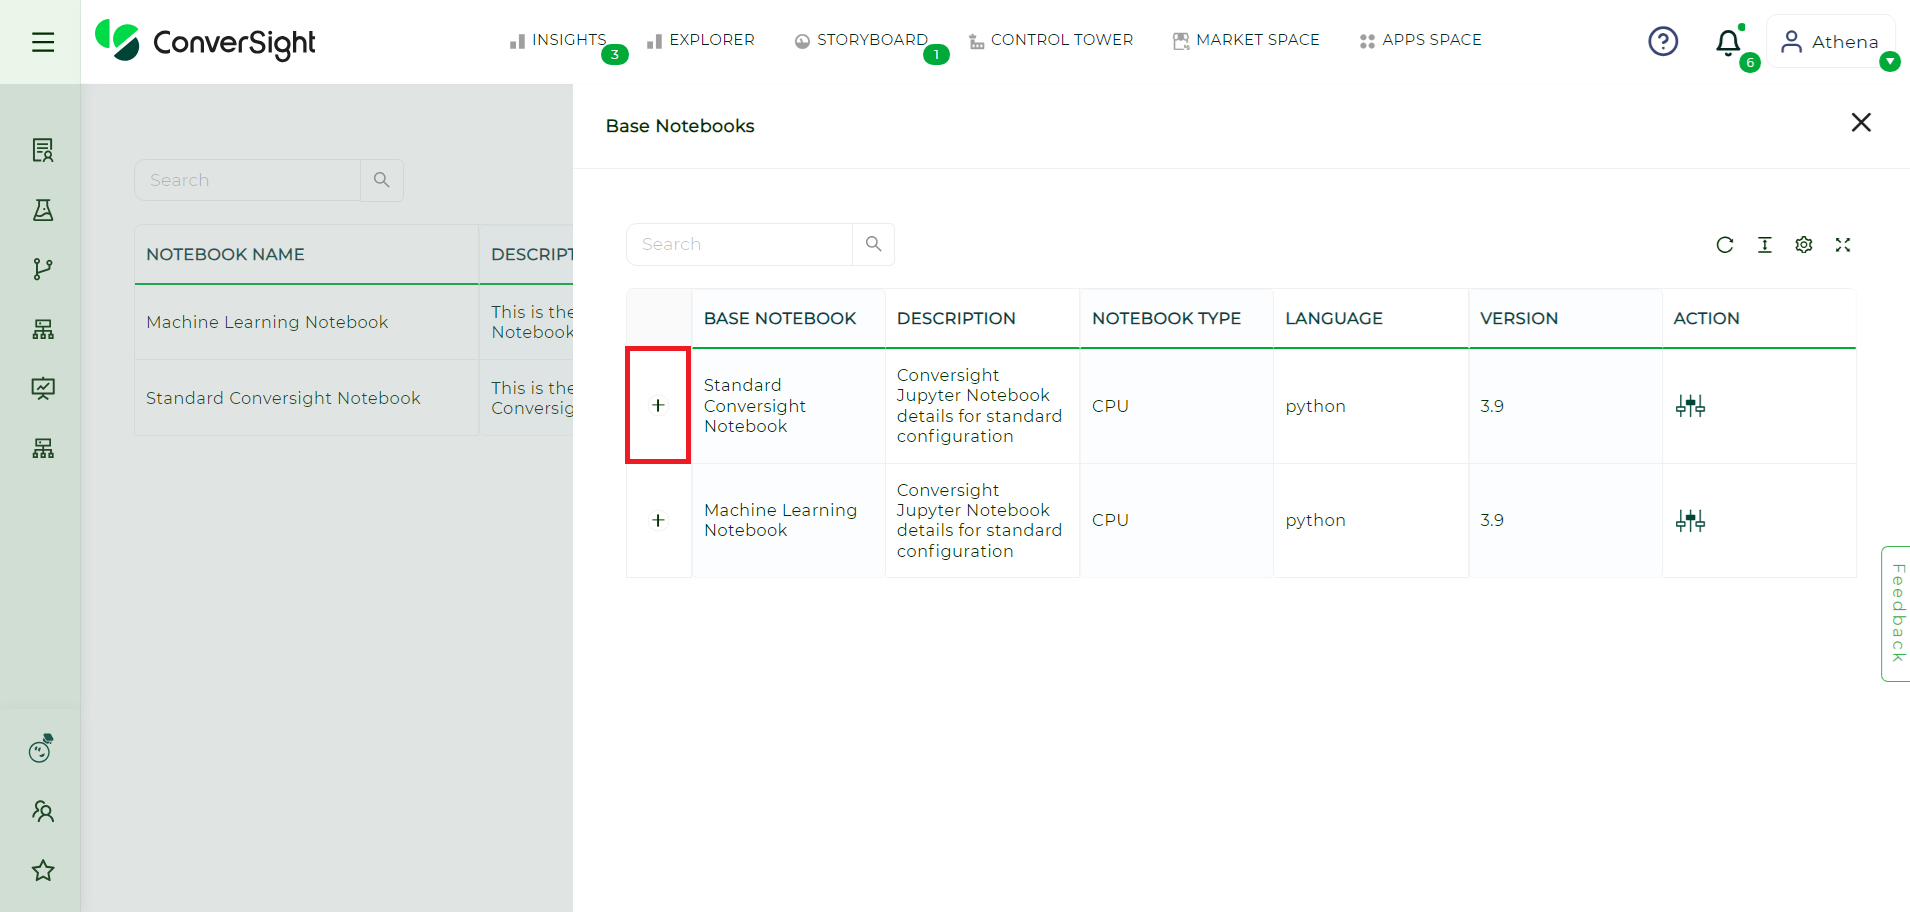Click Machine Learning Notebook description in Base Notebooks

[x=979, y=520]
